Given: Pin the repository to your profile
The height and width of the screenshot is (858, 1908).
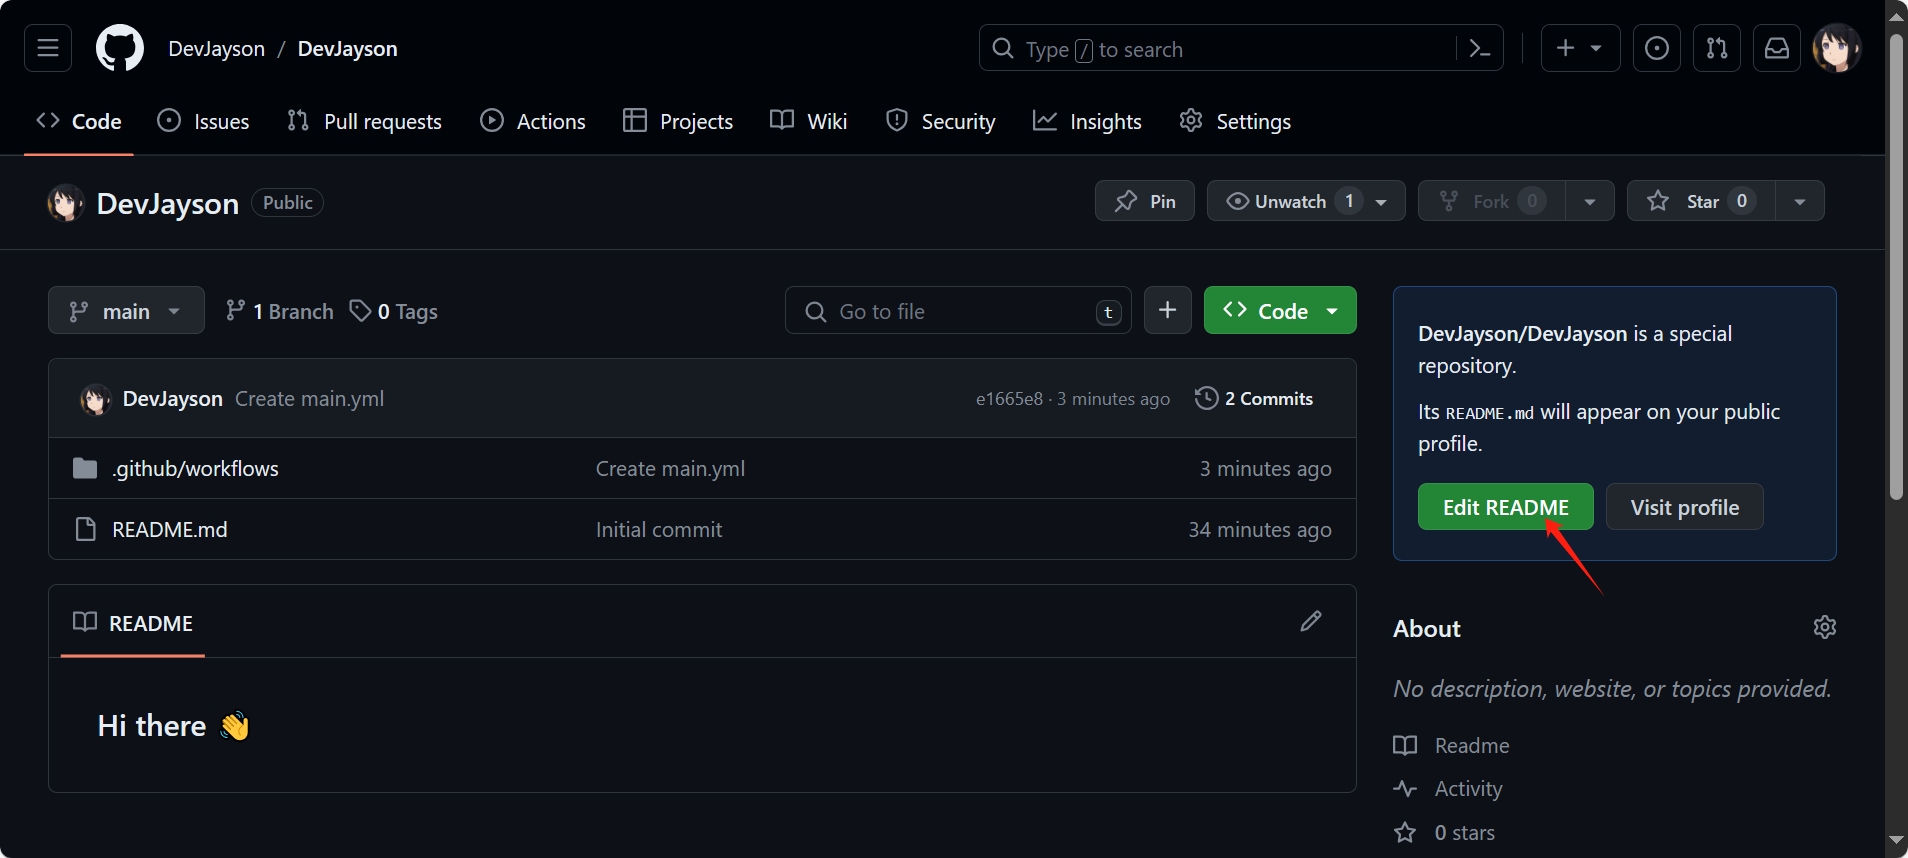Looking at the screenshot, I should click(x=1145, y=201).
